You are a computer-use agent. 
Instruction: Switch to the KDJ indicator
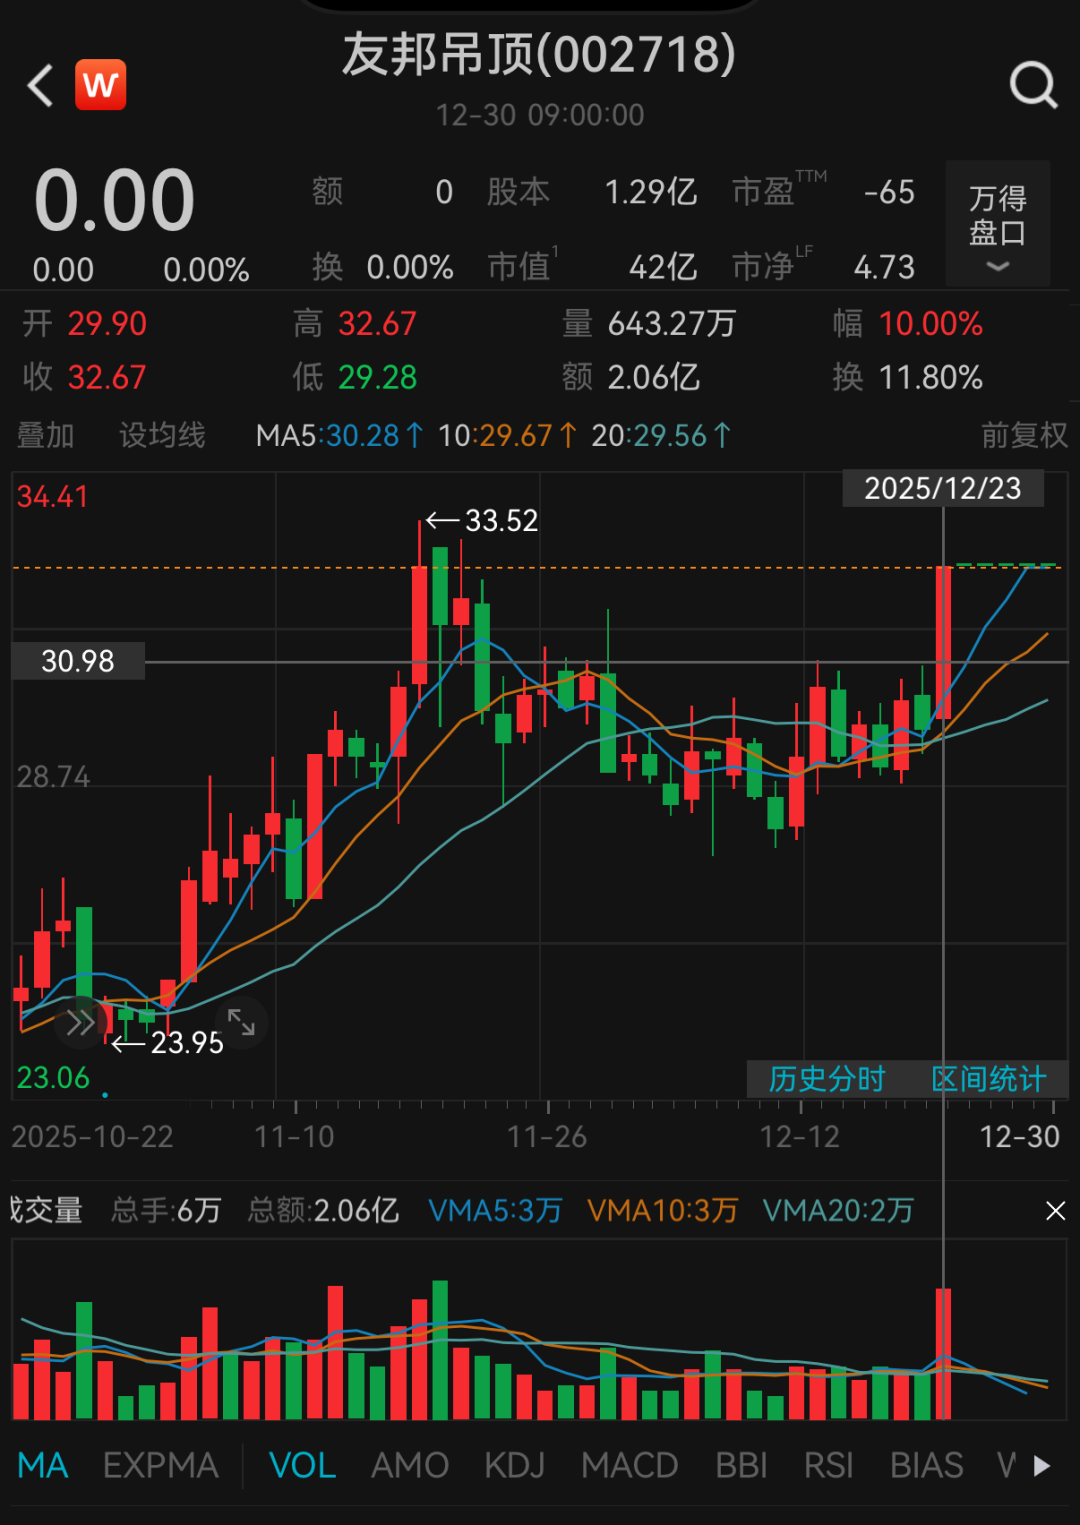tap(514, 1466)
